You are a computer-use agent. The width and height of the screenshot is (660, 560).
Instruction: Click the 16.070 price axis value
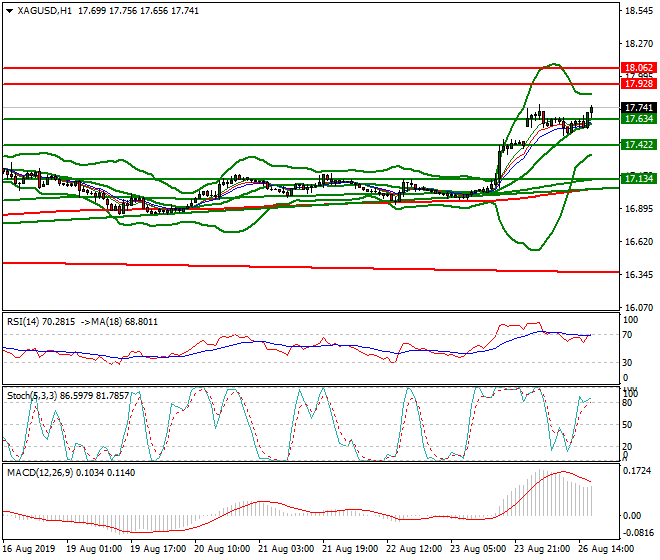point(638,307)
